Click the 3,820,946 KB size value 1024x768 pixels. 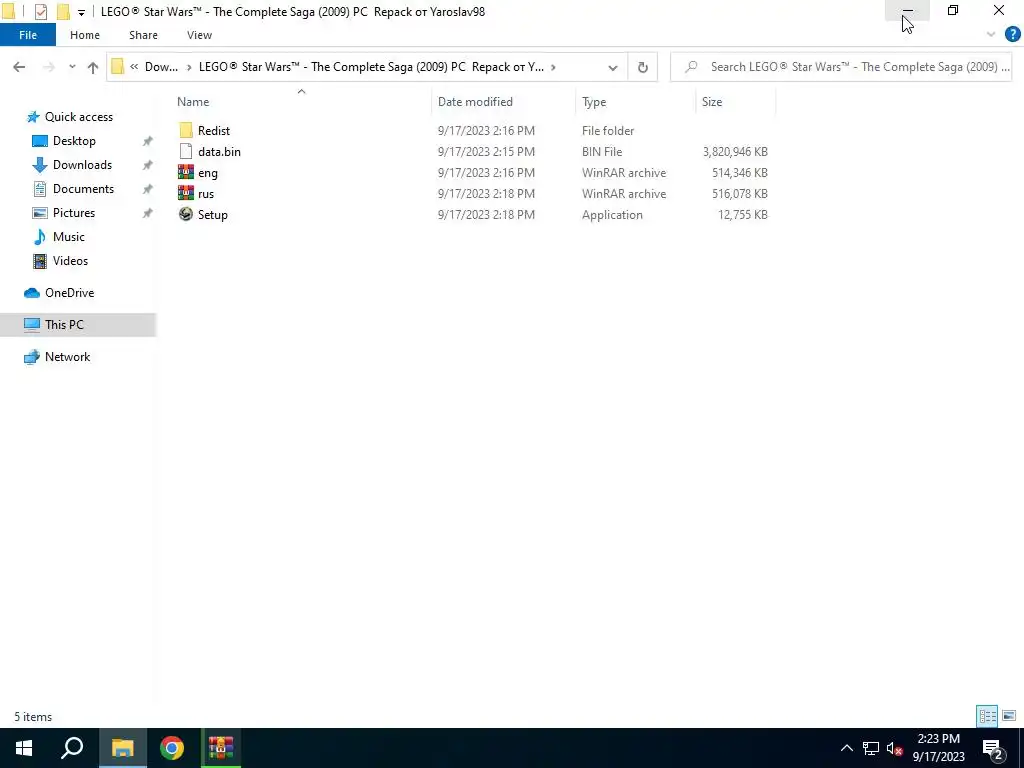(735, 152)
